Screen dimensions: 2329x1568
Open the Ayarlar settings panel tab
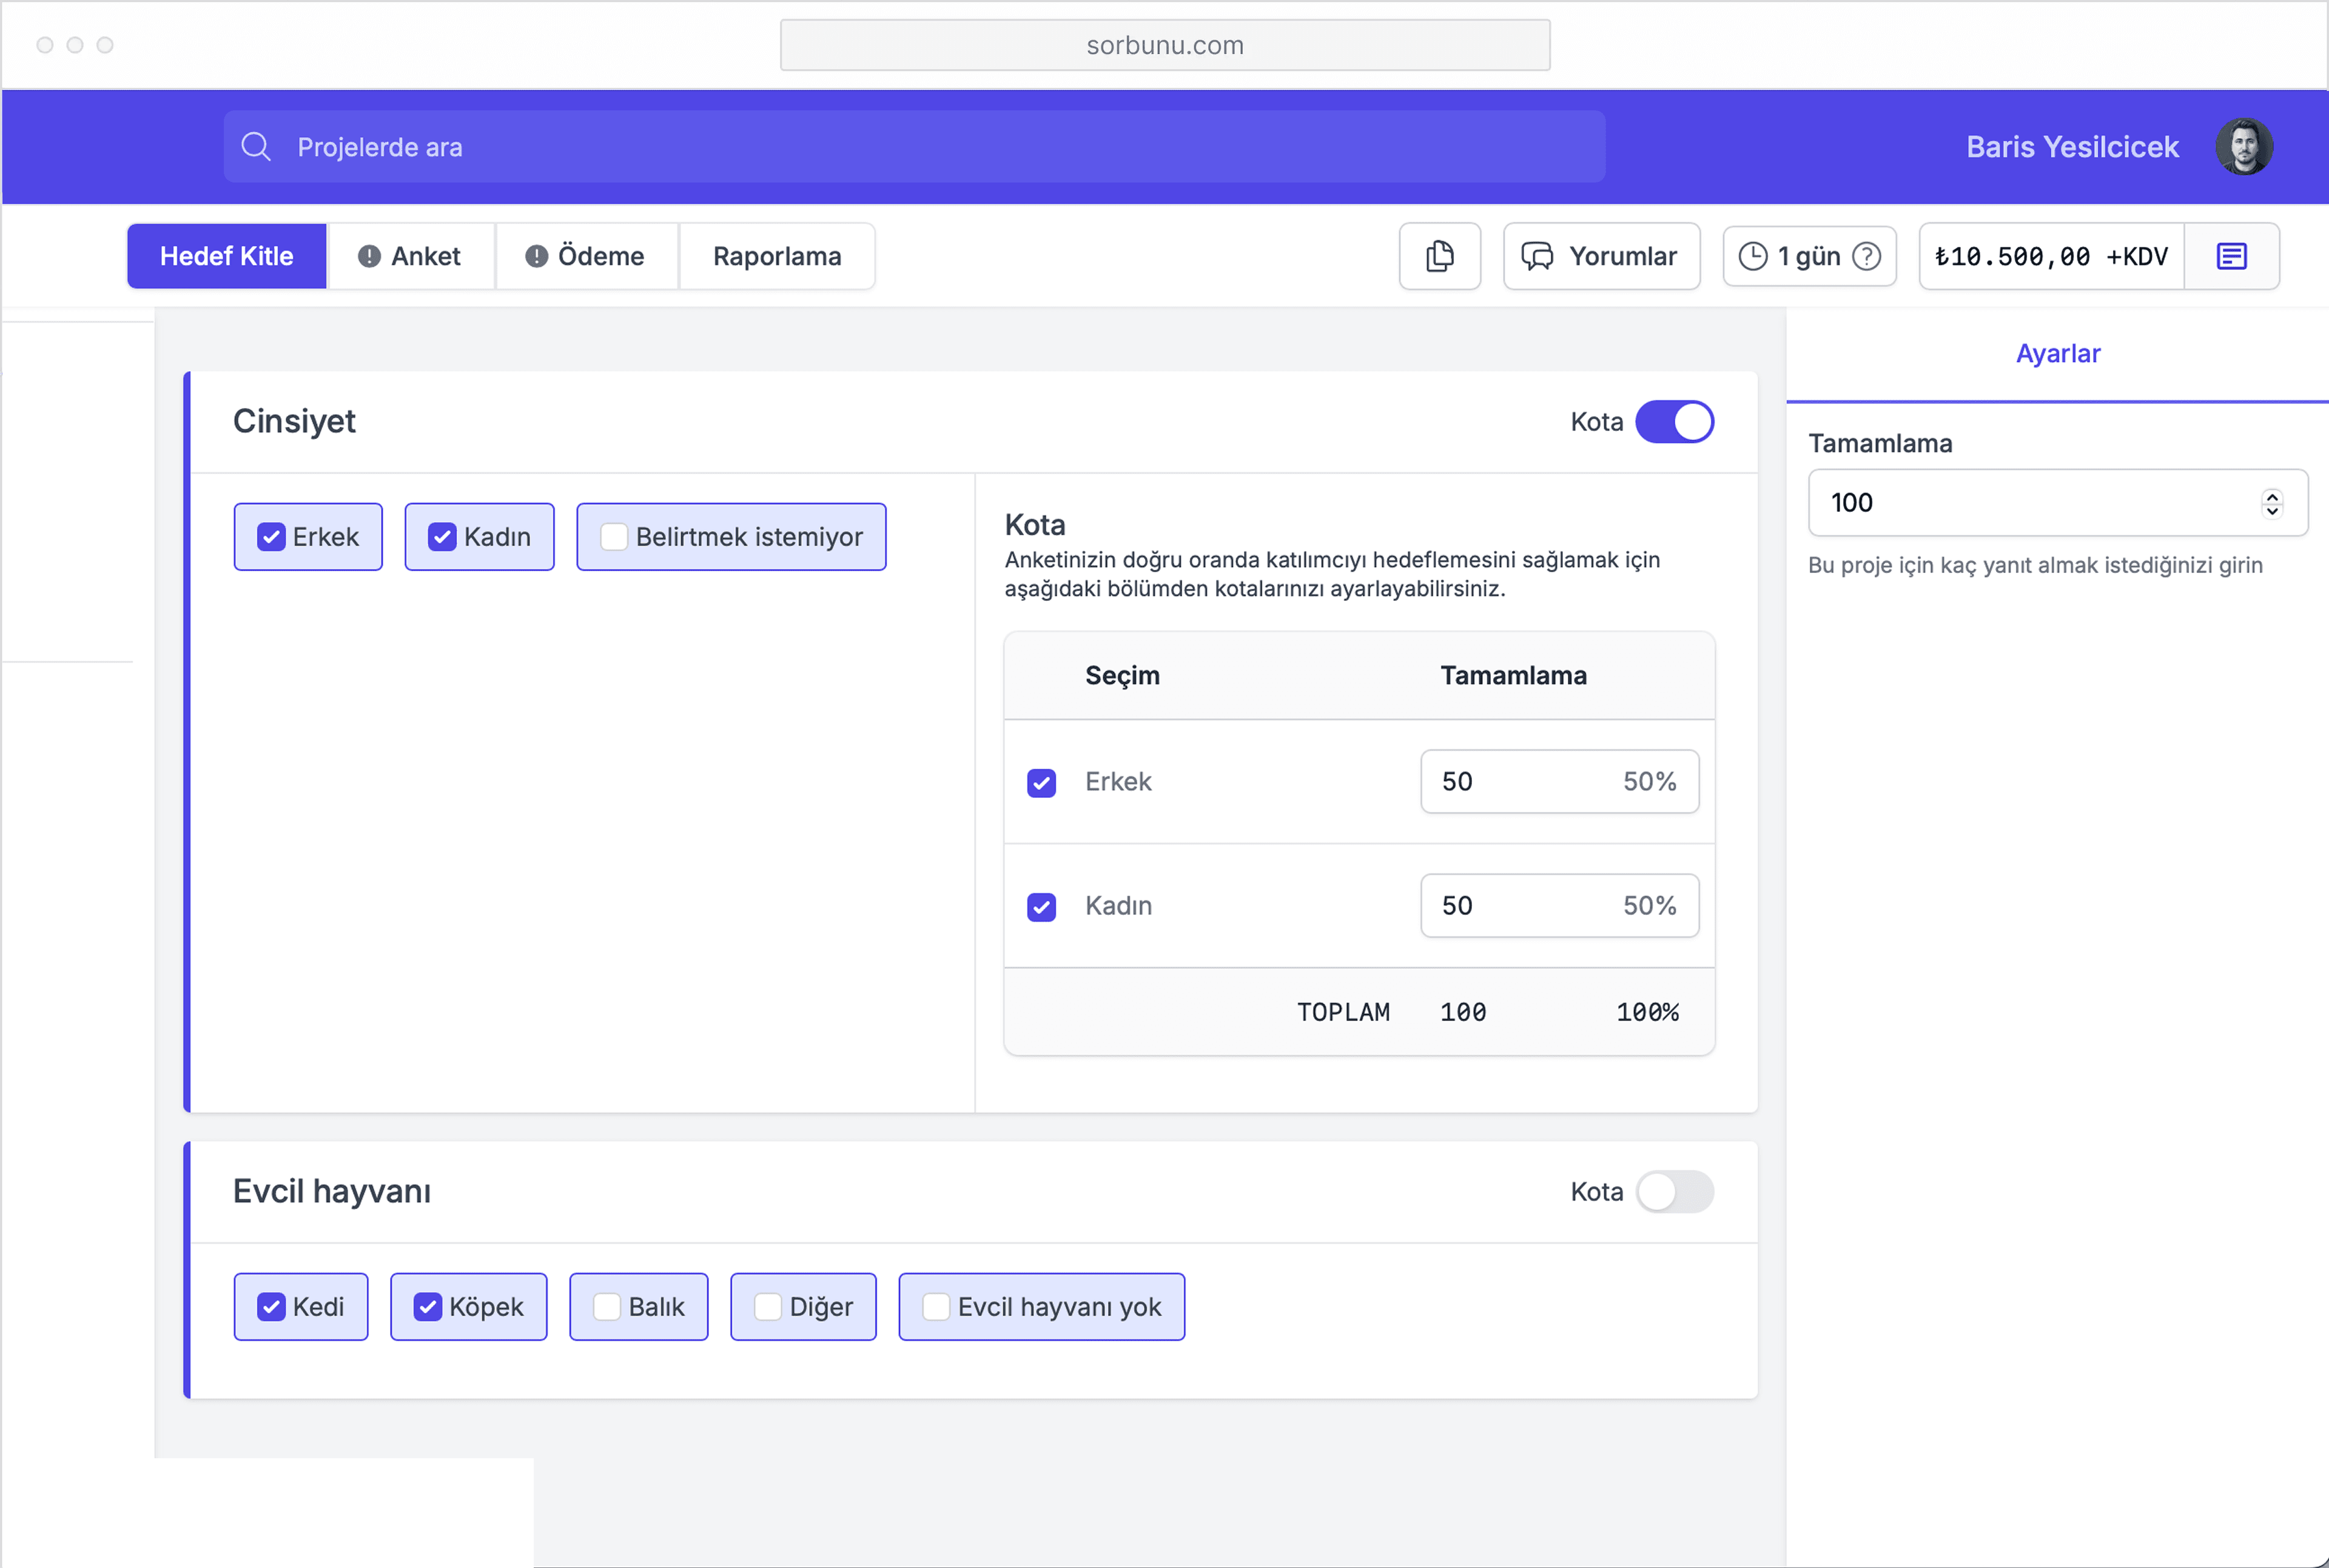(x=2057, y=354)
